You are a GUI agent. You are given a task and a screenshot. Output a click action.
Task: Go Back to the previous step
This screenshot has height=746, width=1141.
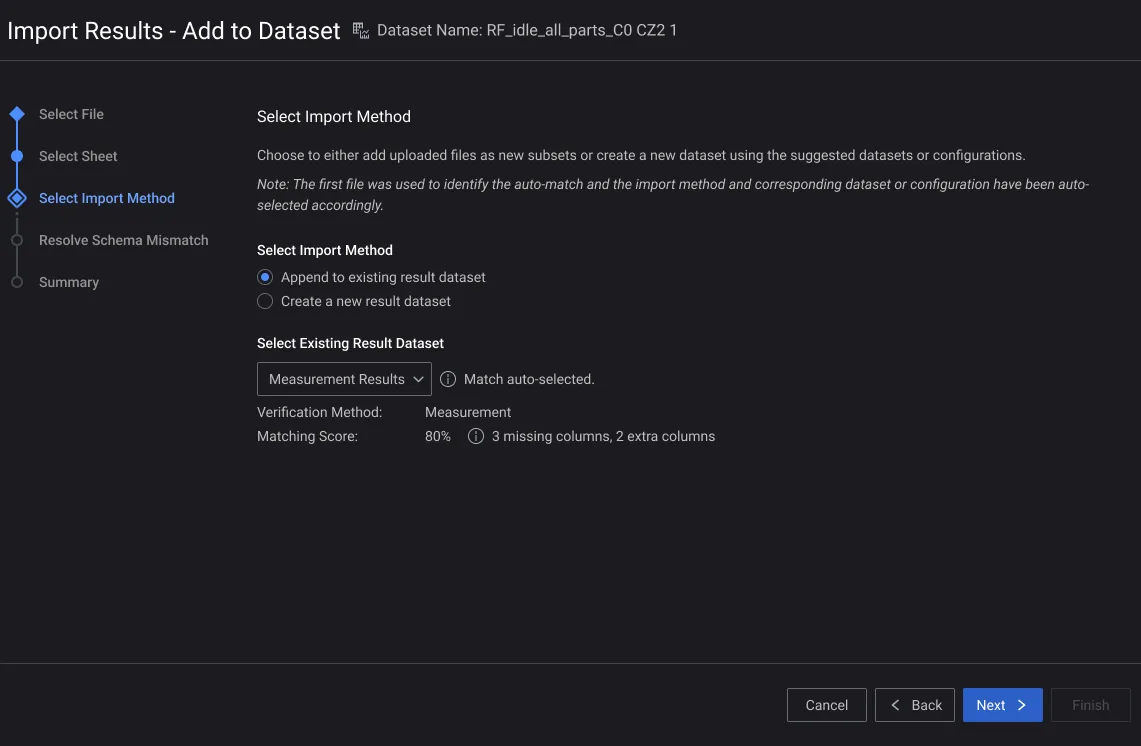point(915,705)
